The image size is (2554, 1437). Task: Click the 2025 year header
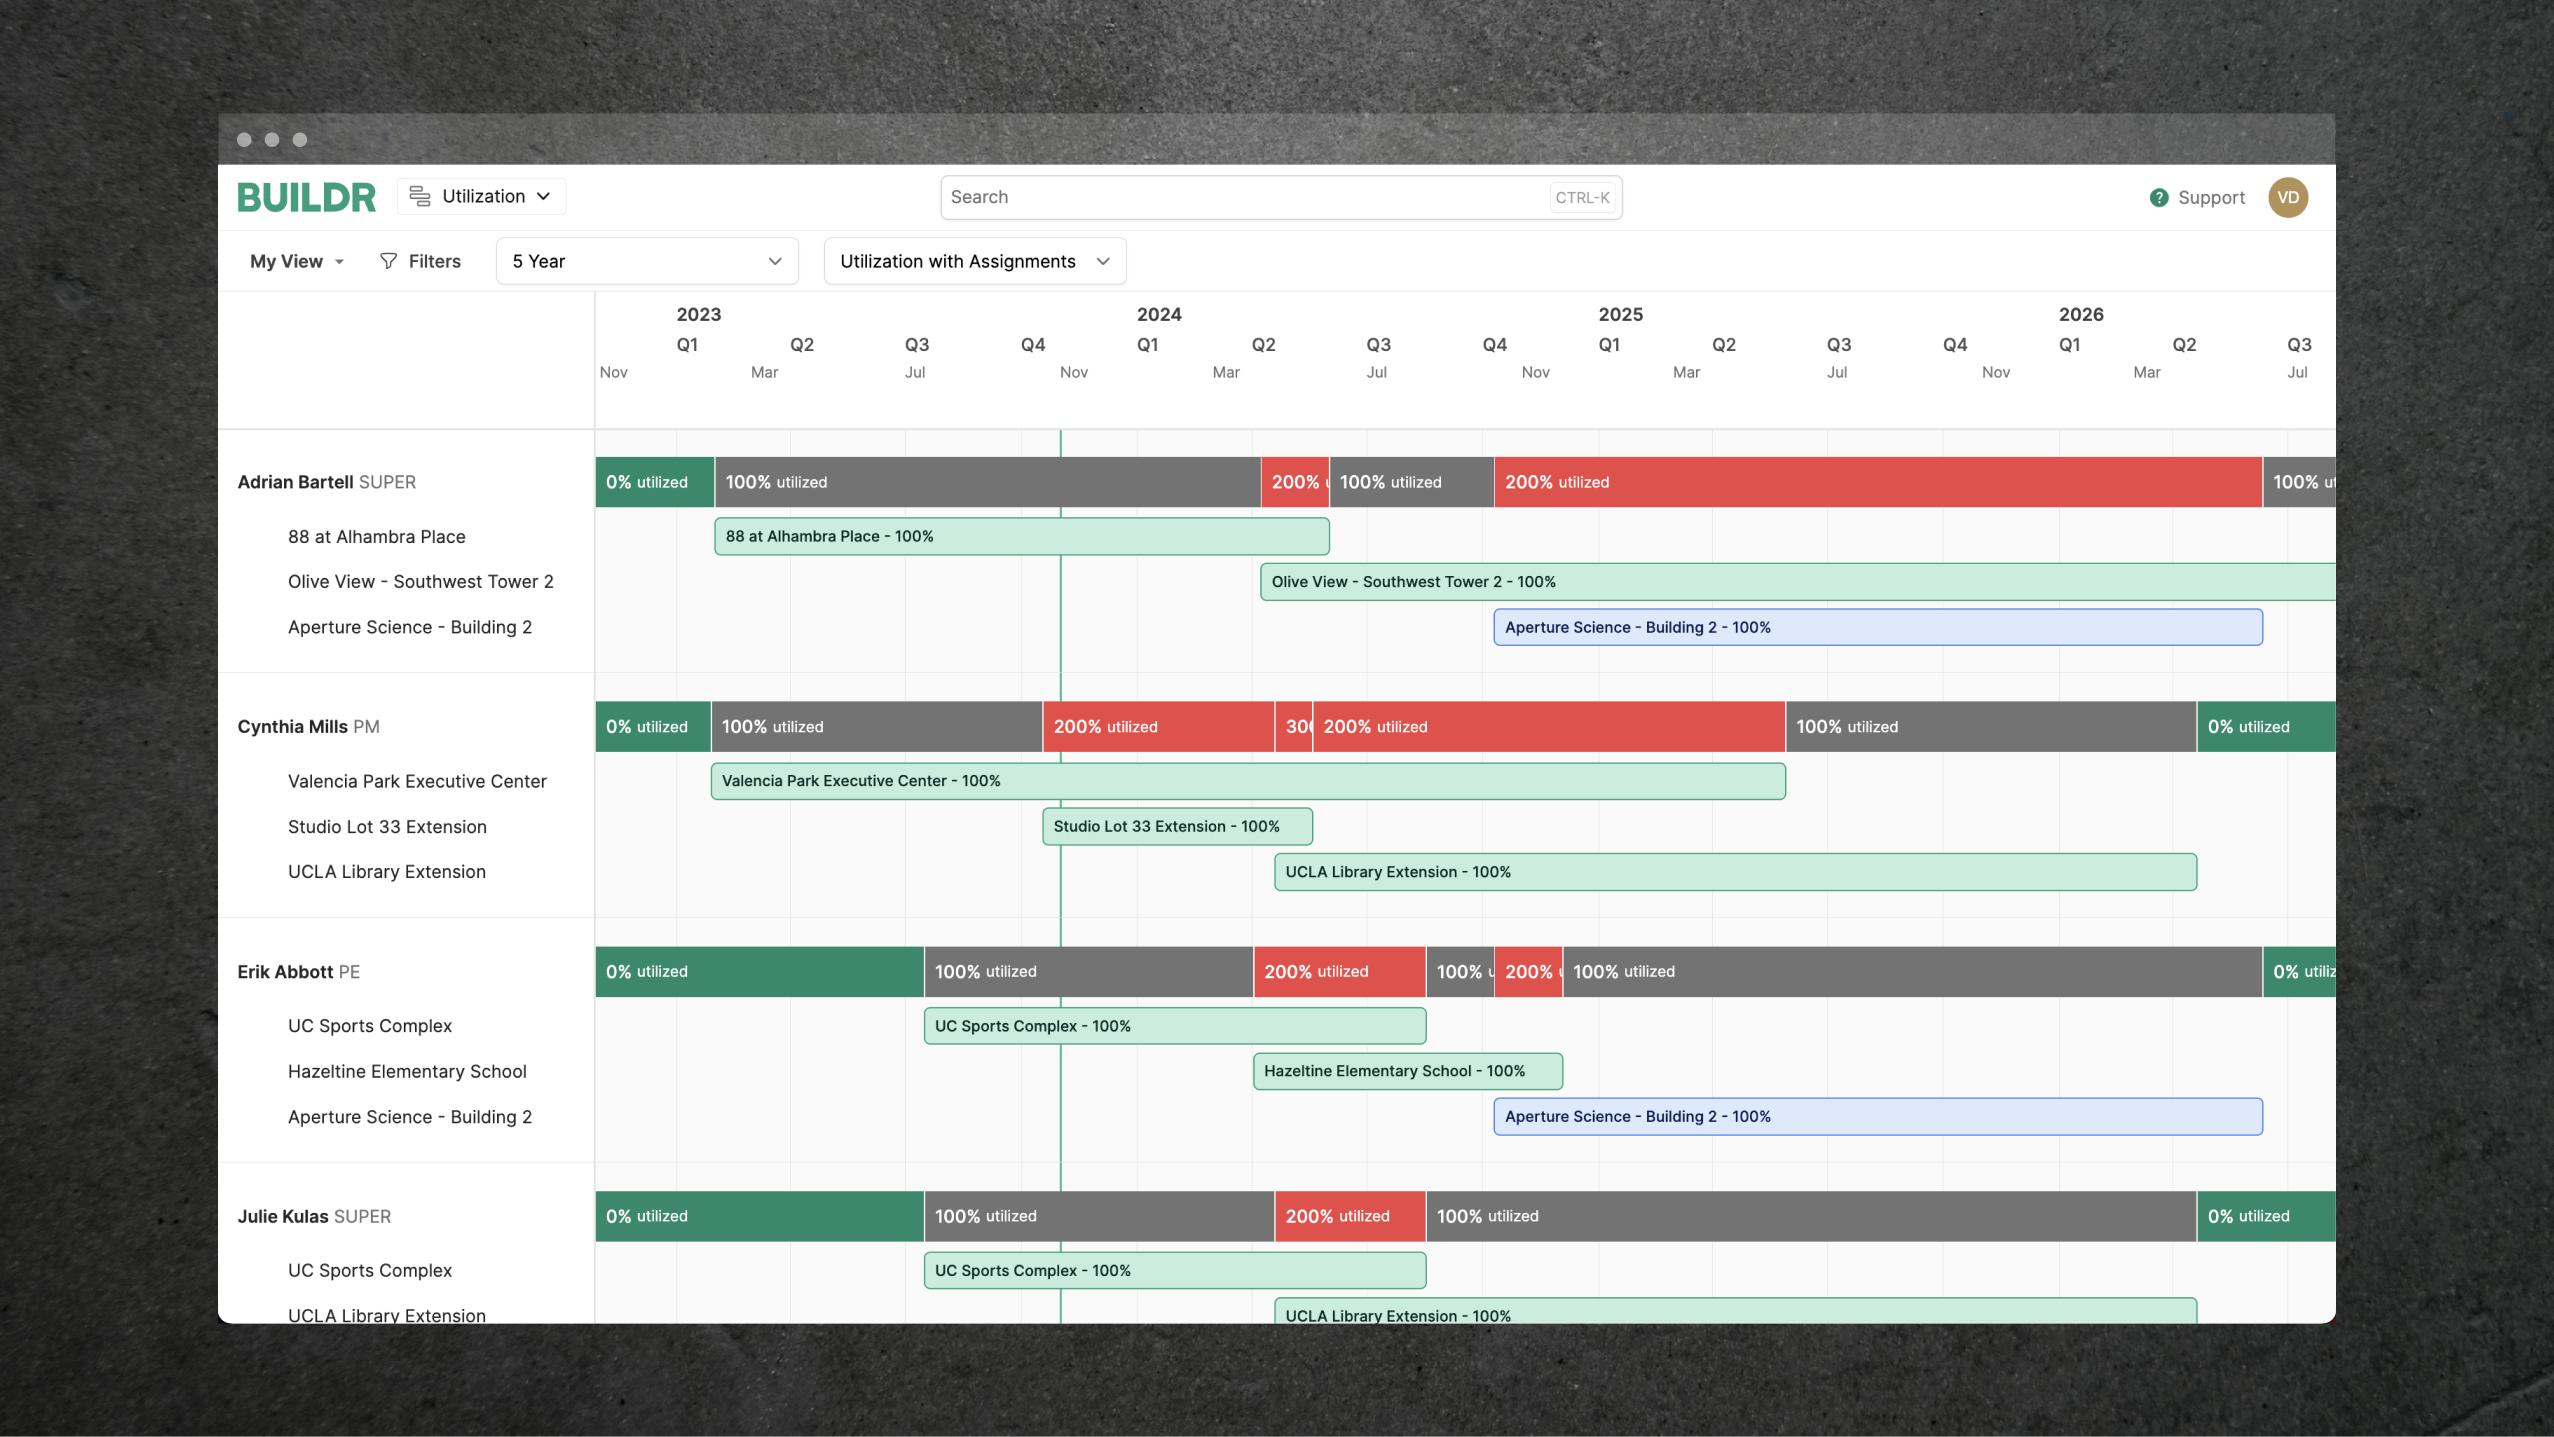[1620, 313]
